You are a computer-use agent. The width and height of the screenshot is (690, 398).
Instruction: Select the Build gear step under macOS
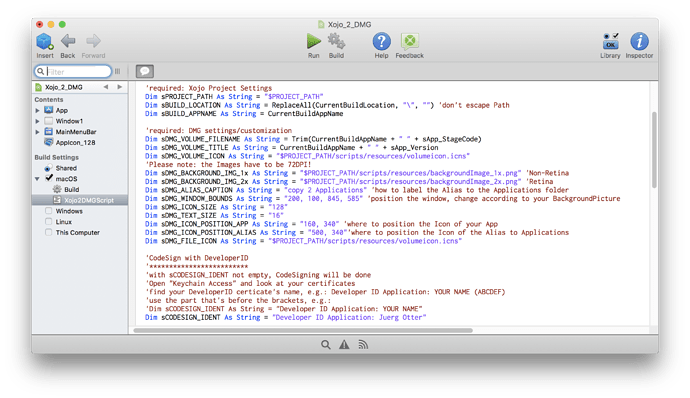click(x=66, y=189)
